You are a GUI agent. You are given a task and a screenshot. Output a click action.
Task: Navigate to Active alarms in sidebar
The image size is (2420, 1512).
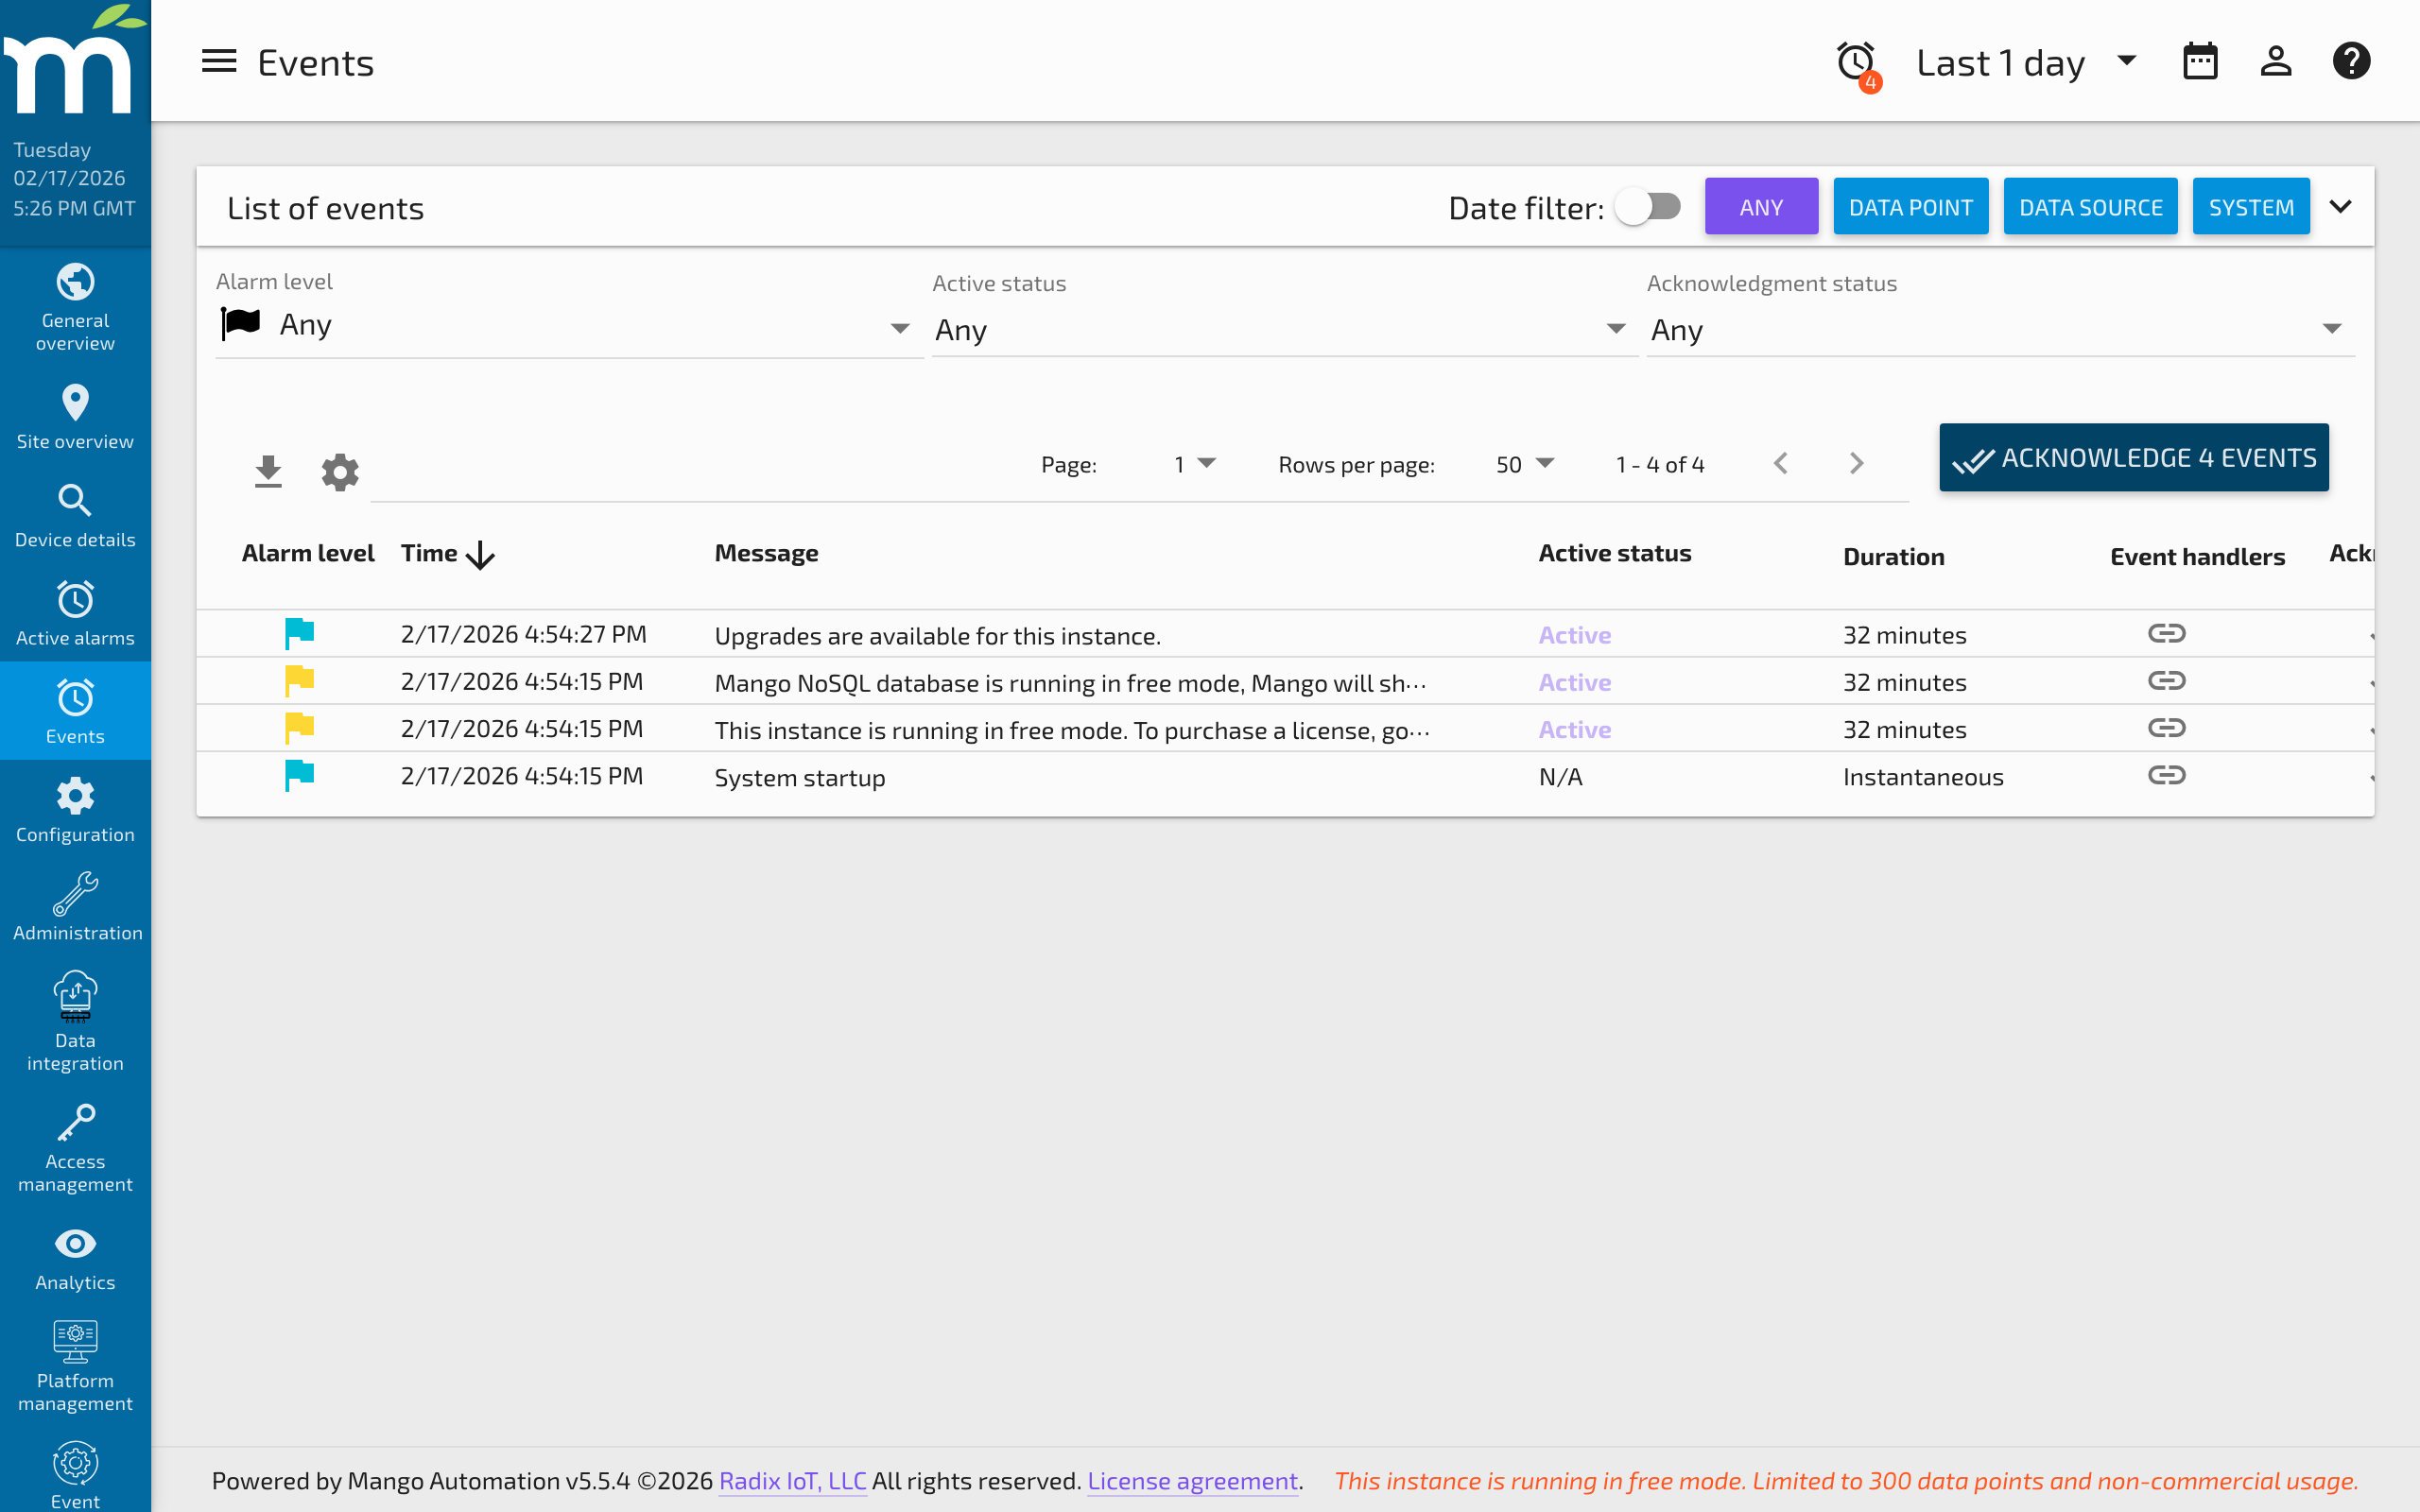tap(75, 612)
